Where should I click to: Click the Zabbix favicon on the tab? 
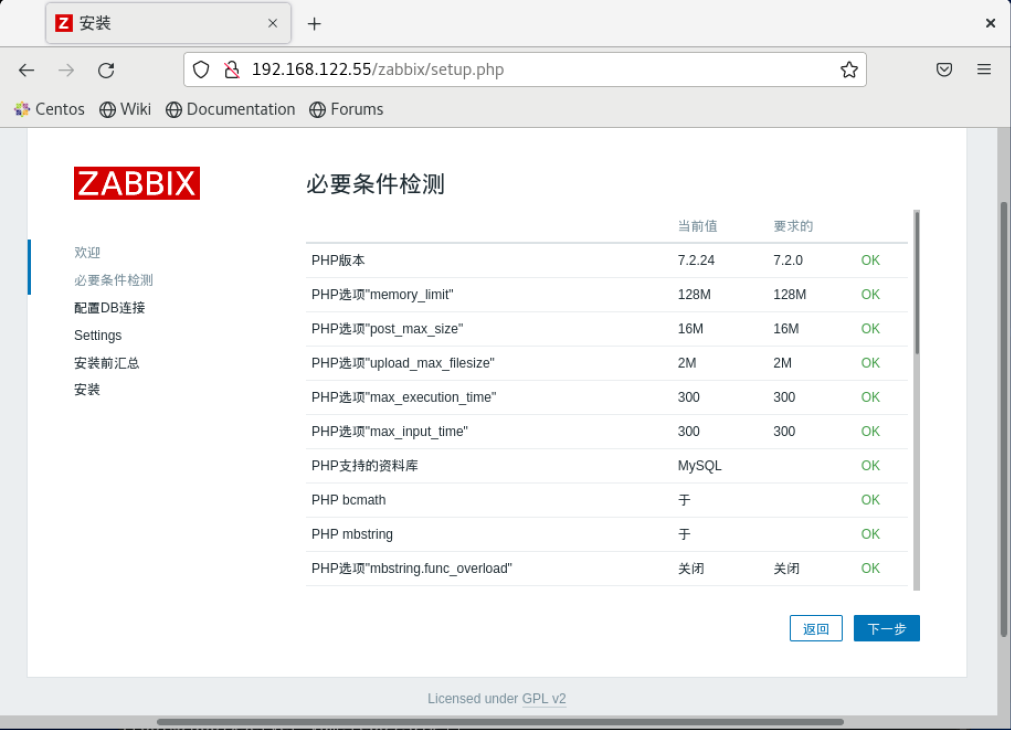(64, 23)
